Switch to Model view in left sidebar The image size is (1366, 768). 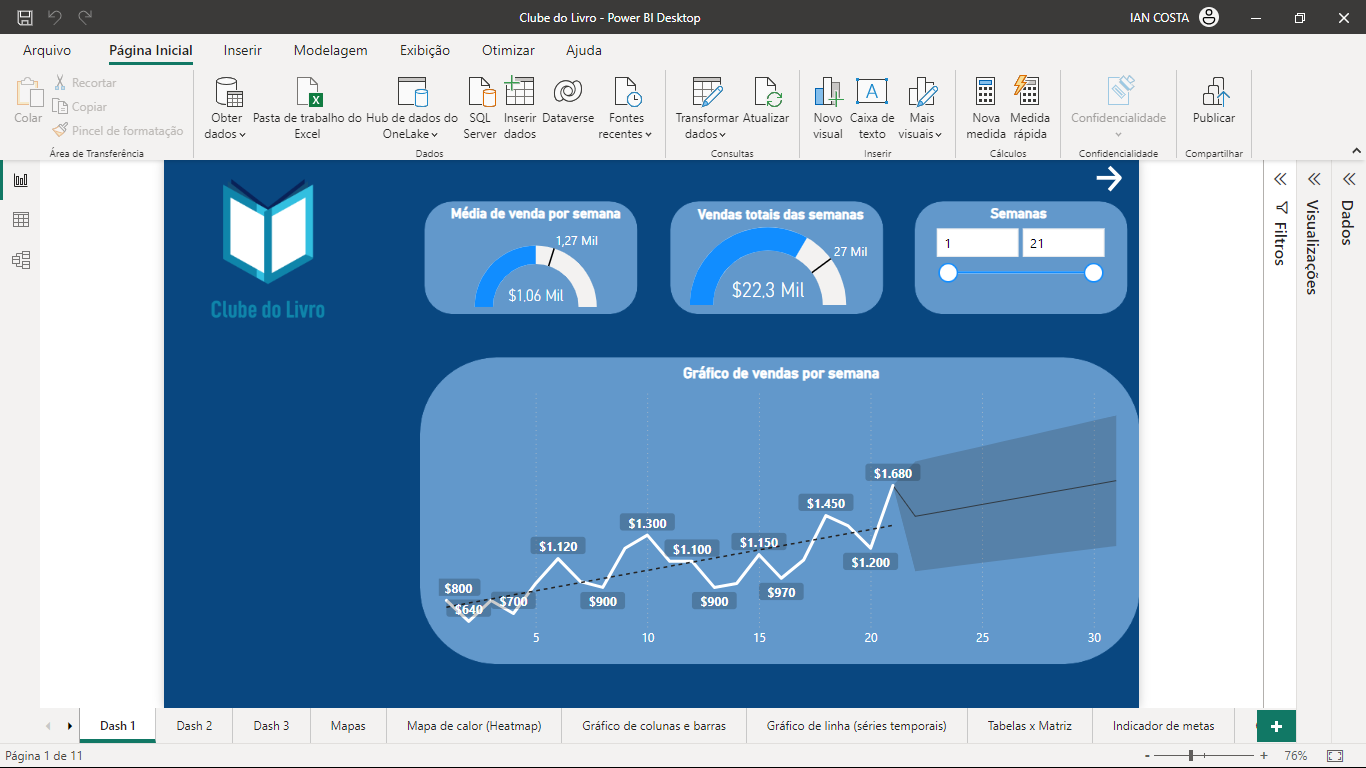click(20, 260)
